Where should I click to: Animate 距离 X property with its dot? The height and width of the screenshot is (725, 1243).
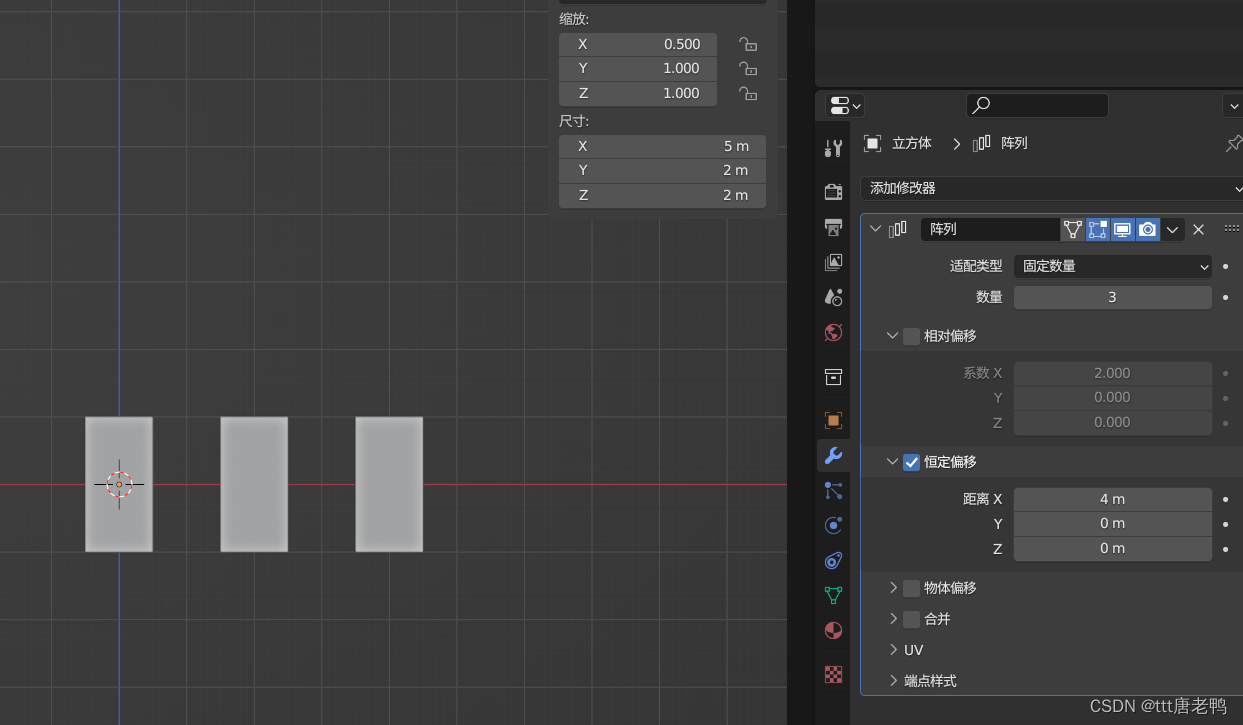tap(1226, 499)
